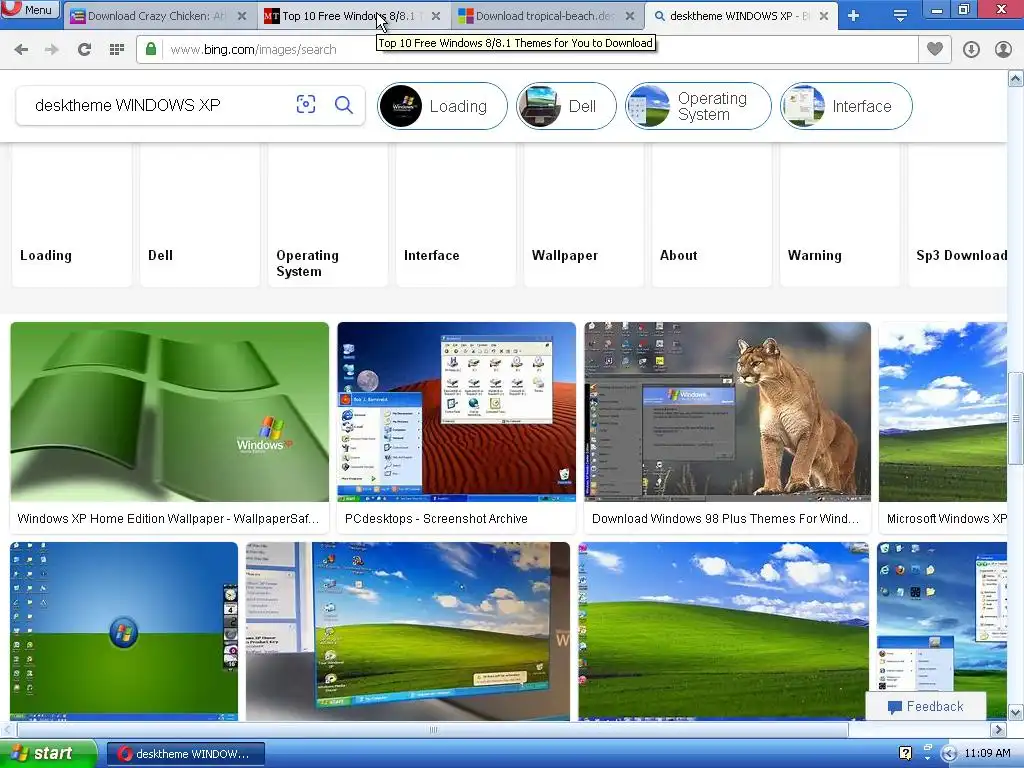
Task: Open XP desktop with start menu thumbnail
Action: (x=942, y=617)
